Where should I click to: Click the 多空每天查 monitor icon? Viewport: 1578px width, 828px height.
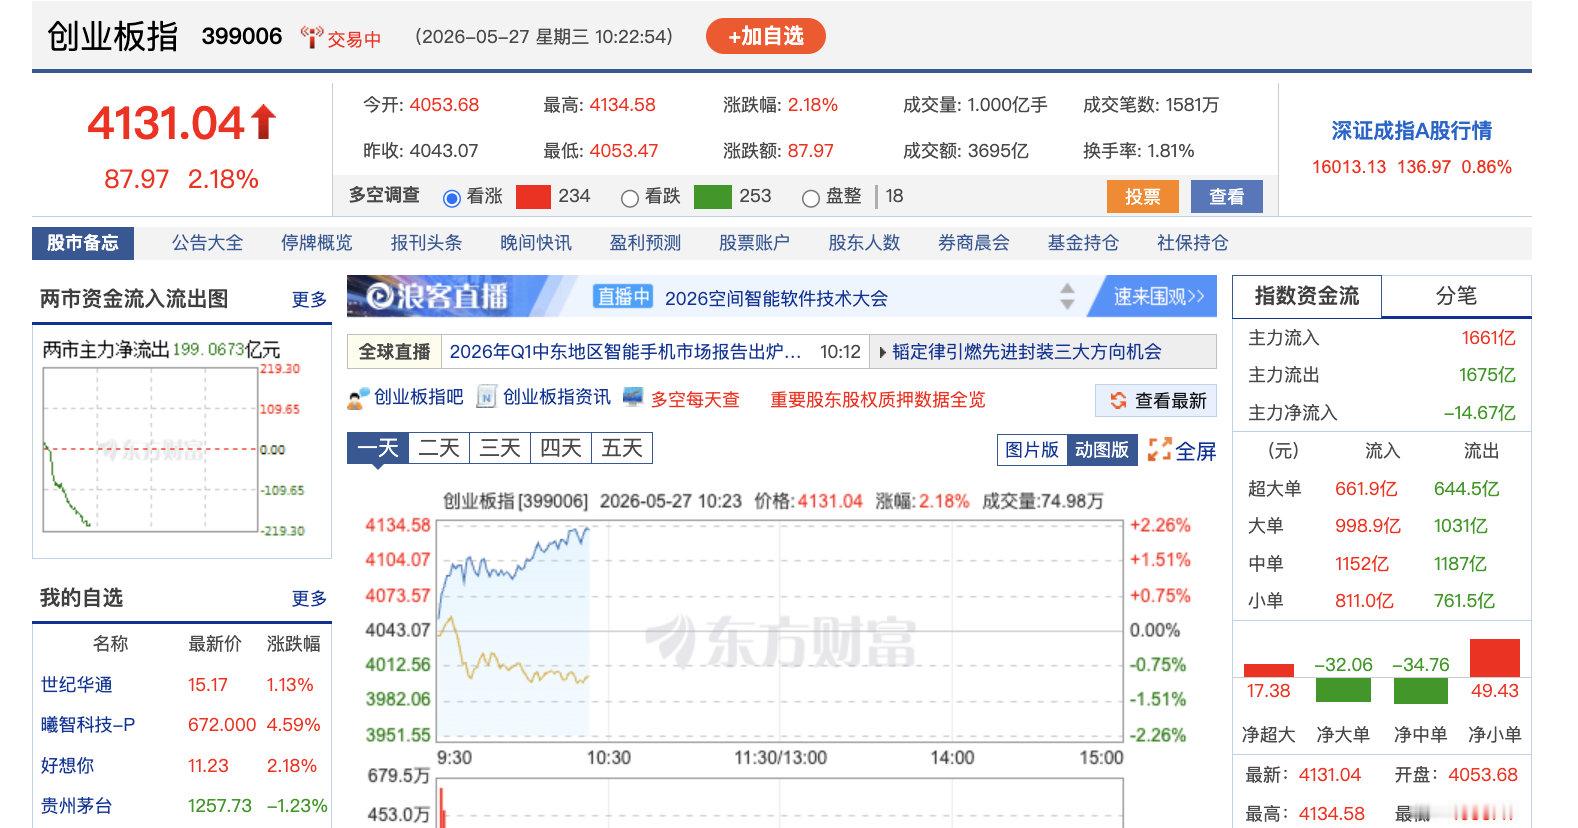[x=633, y=397]
